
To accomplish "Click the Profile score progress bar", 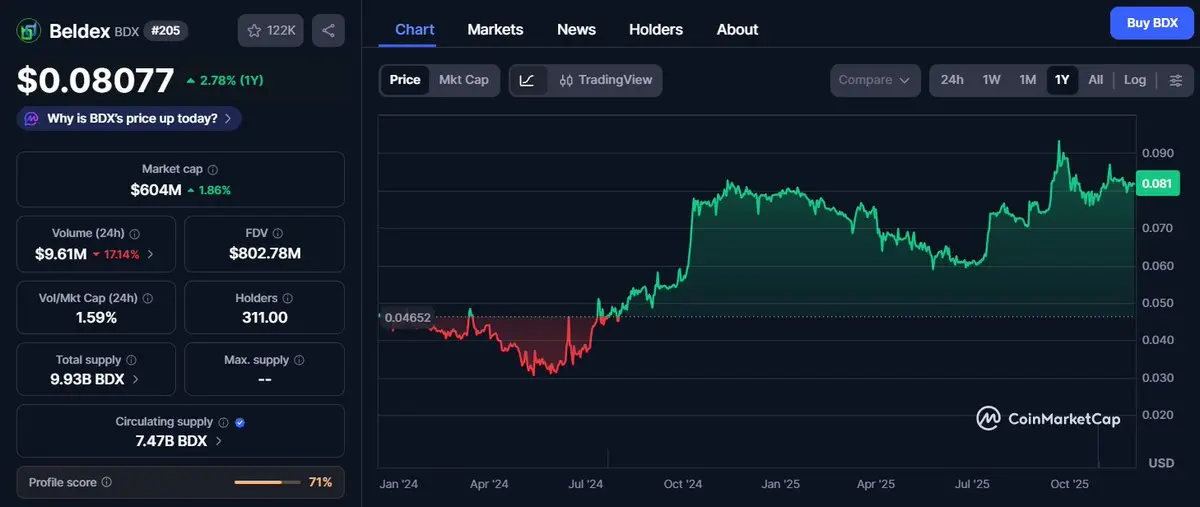I will 266,482.
